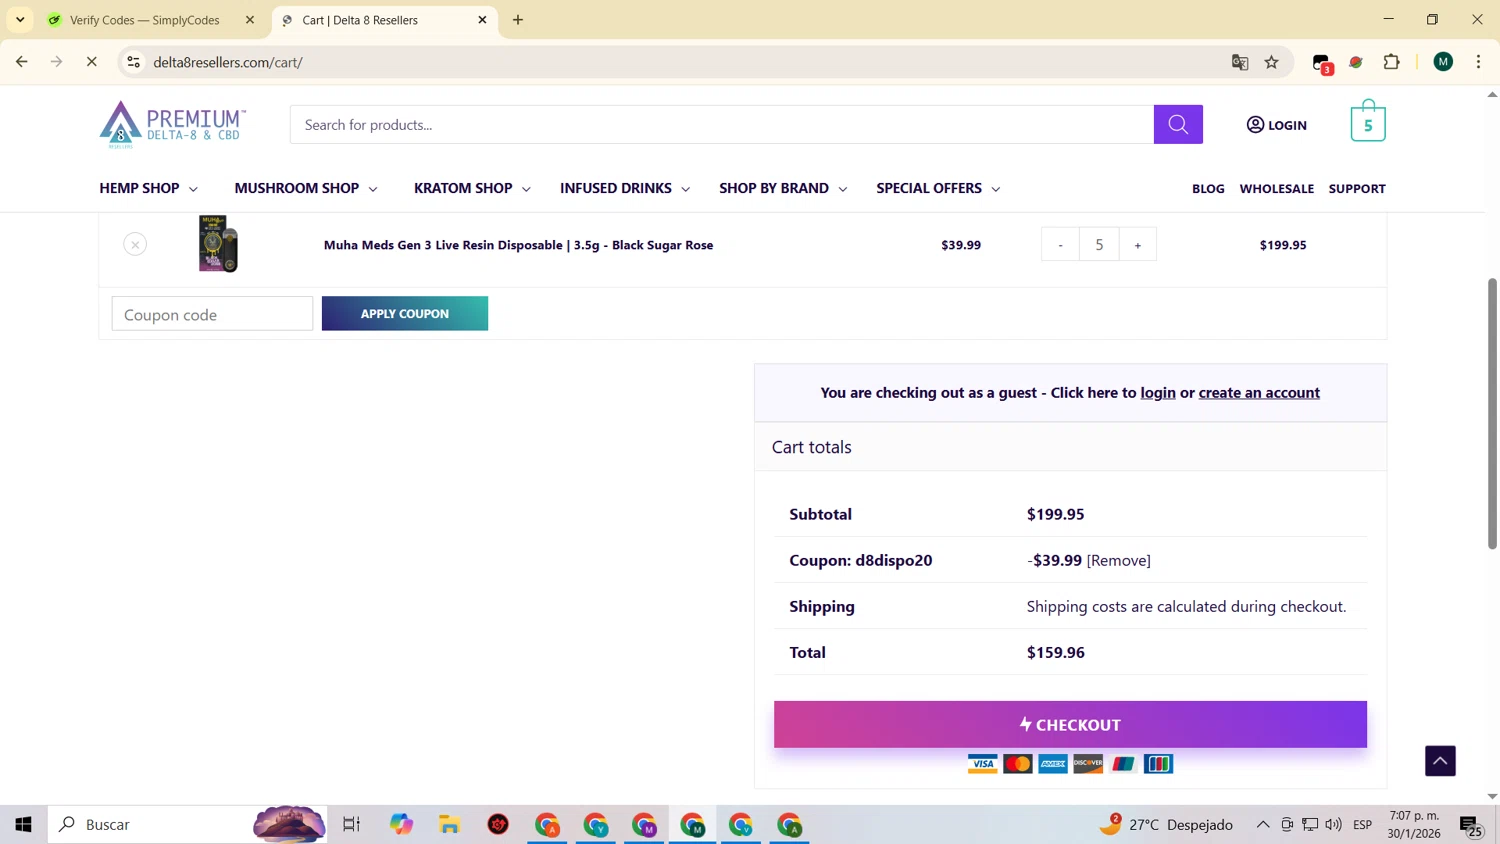Decrease quantity with the minus button

(1060, 245)
